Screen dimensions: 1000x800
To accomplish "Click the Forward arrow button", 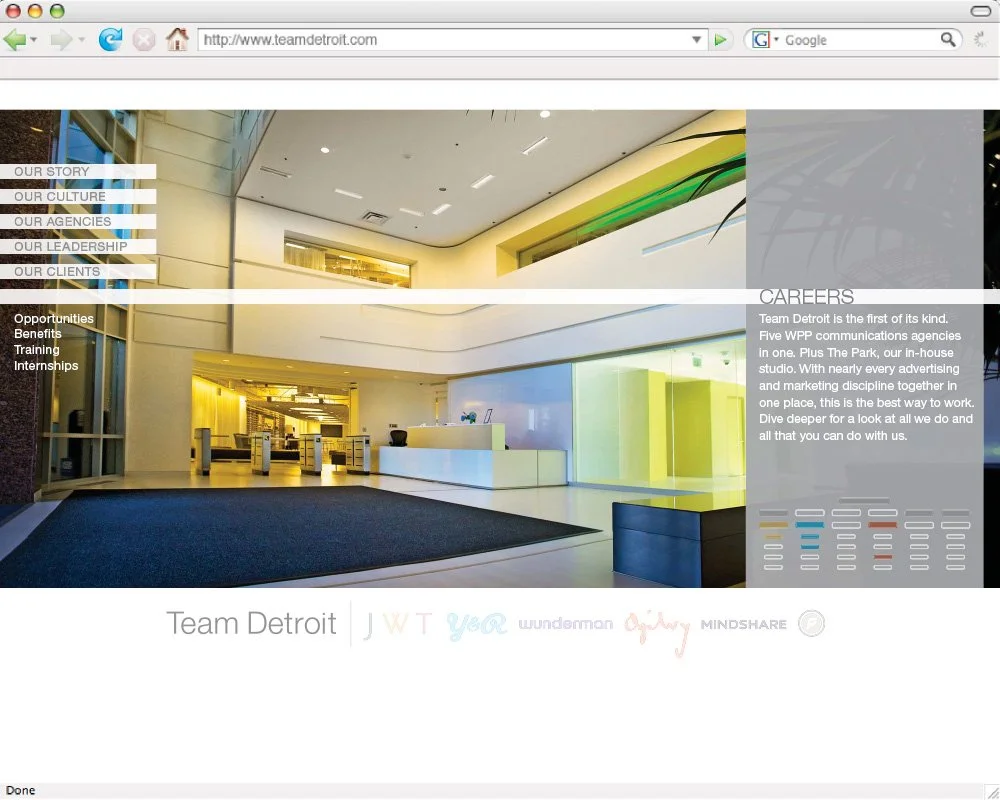I will pos(61,40).
